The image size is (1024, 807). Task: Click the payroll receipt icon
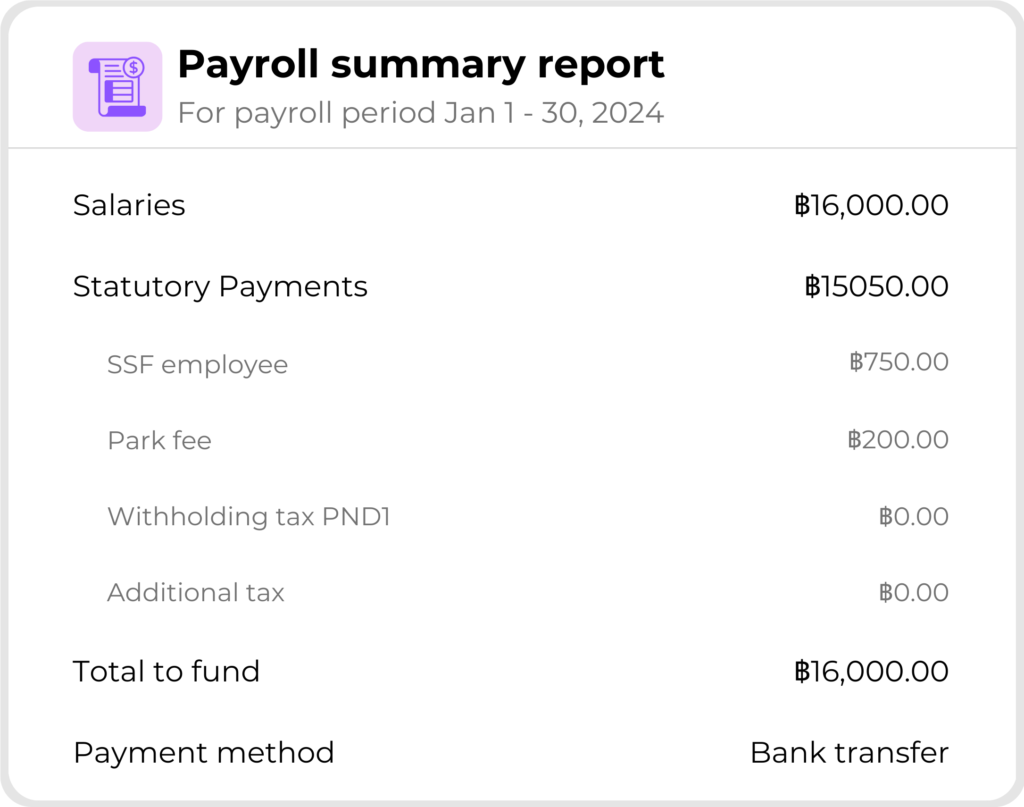tap(117, 86)
